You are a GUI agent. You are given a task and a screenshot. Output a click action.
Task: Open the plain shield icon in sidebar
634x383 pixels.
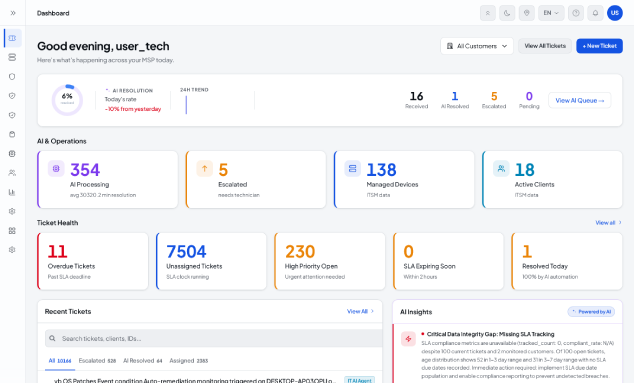tap(12, 76)
